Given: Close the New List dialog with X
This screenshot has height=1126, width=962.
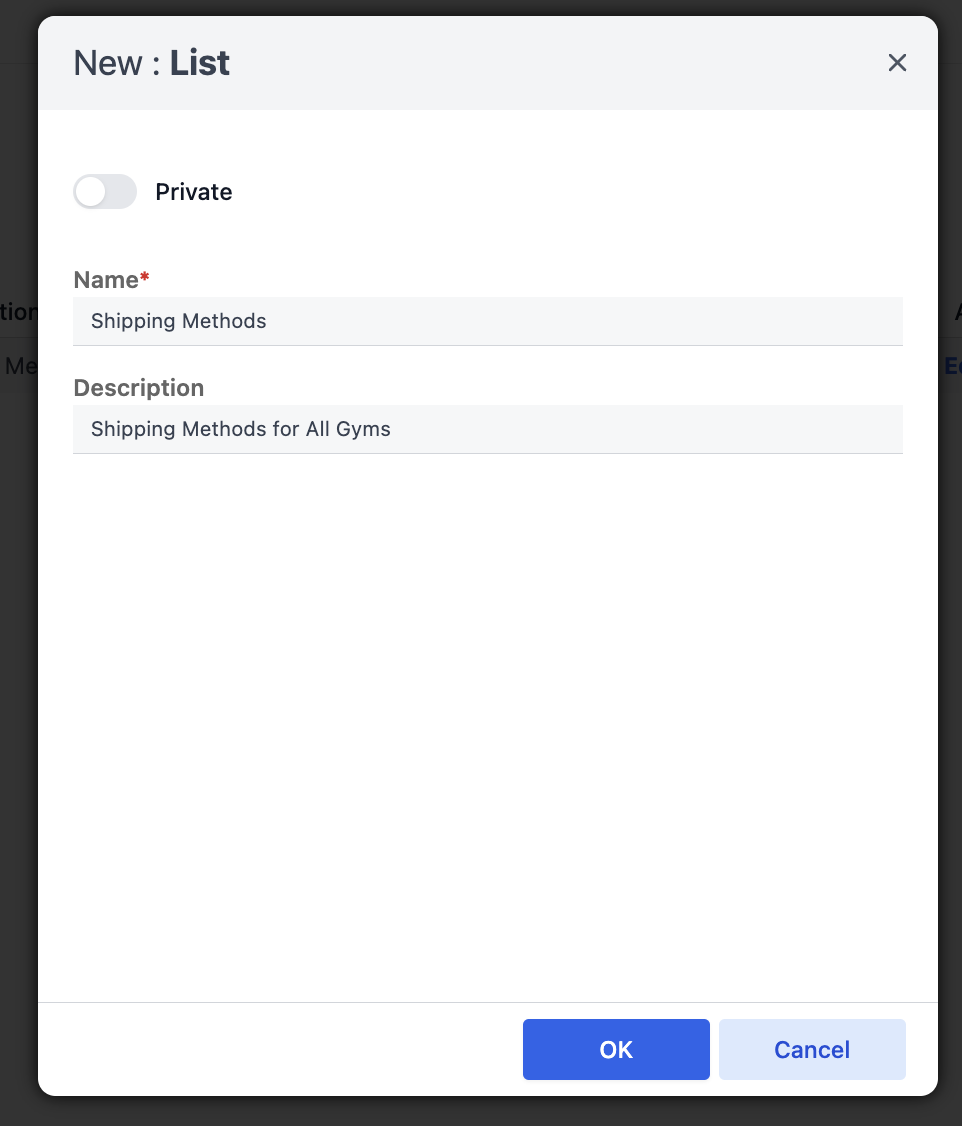Looking at the screenshot, I should point(897,62).
